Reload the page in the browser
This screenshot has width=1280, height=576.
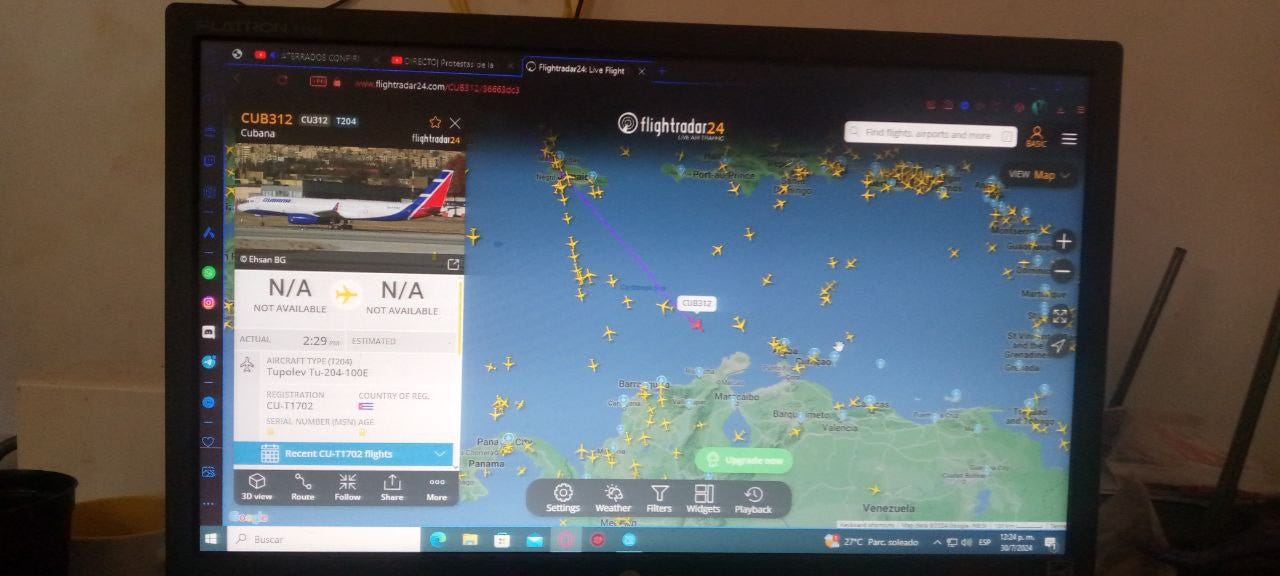pos(282,79)
